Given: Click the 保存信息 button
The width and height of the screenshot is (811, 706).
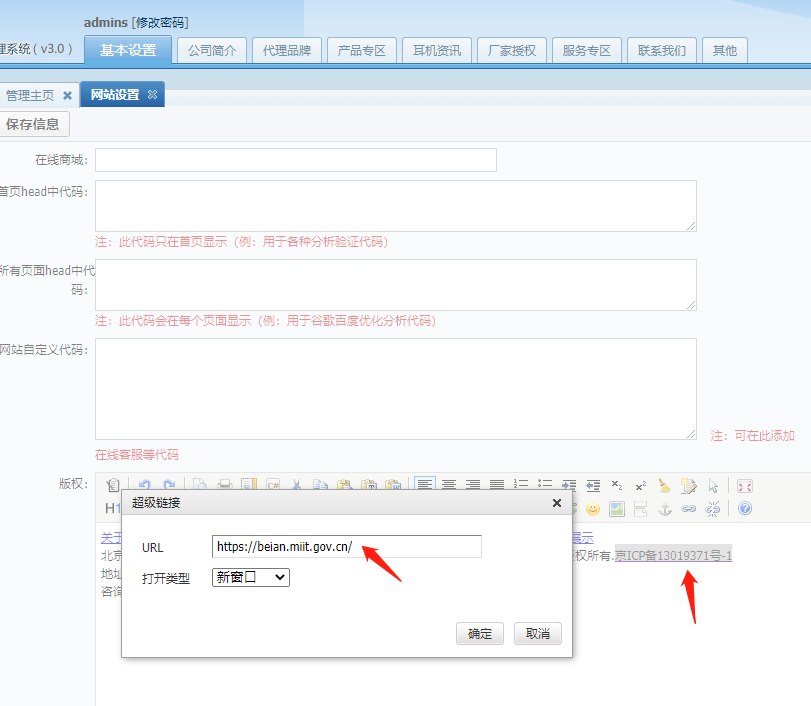Looking at the screenshot, I should [33, 124].
